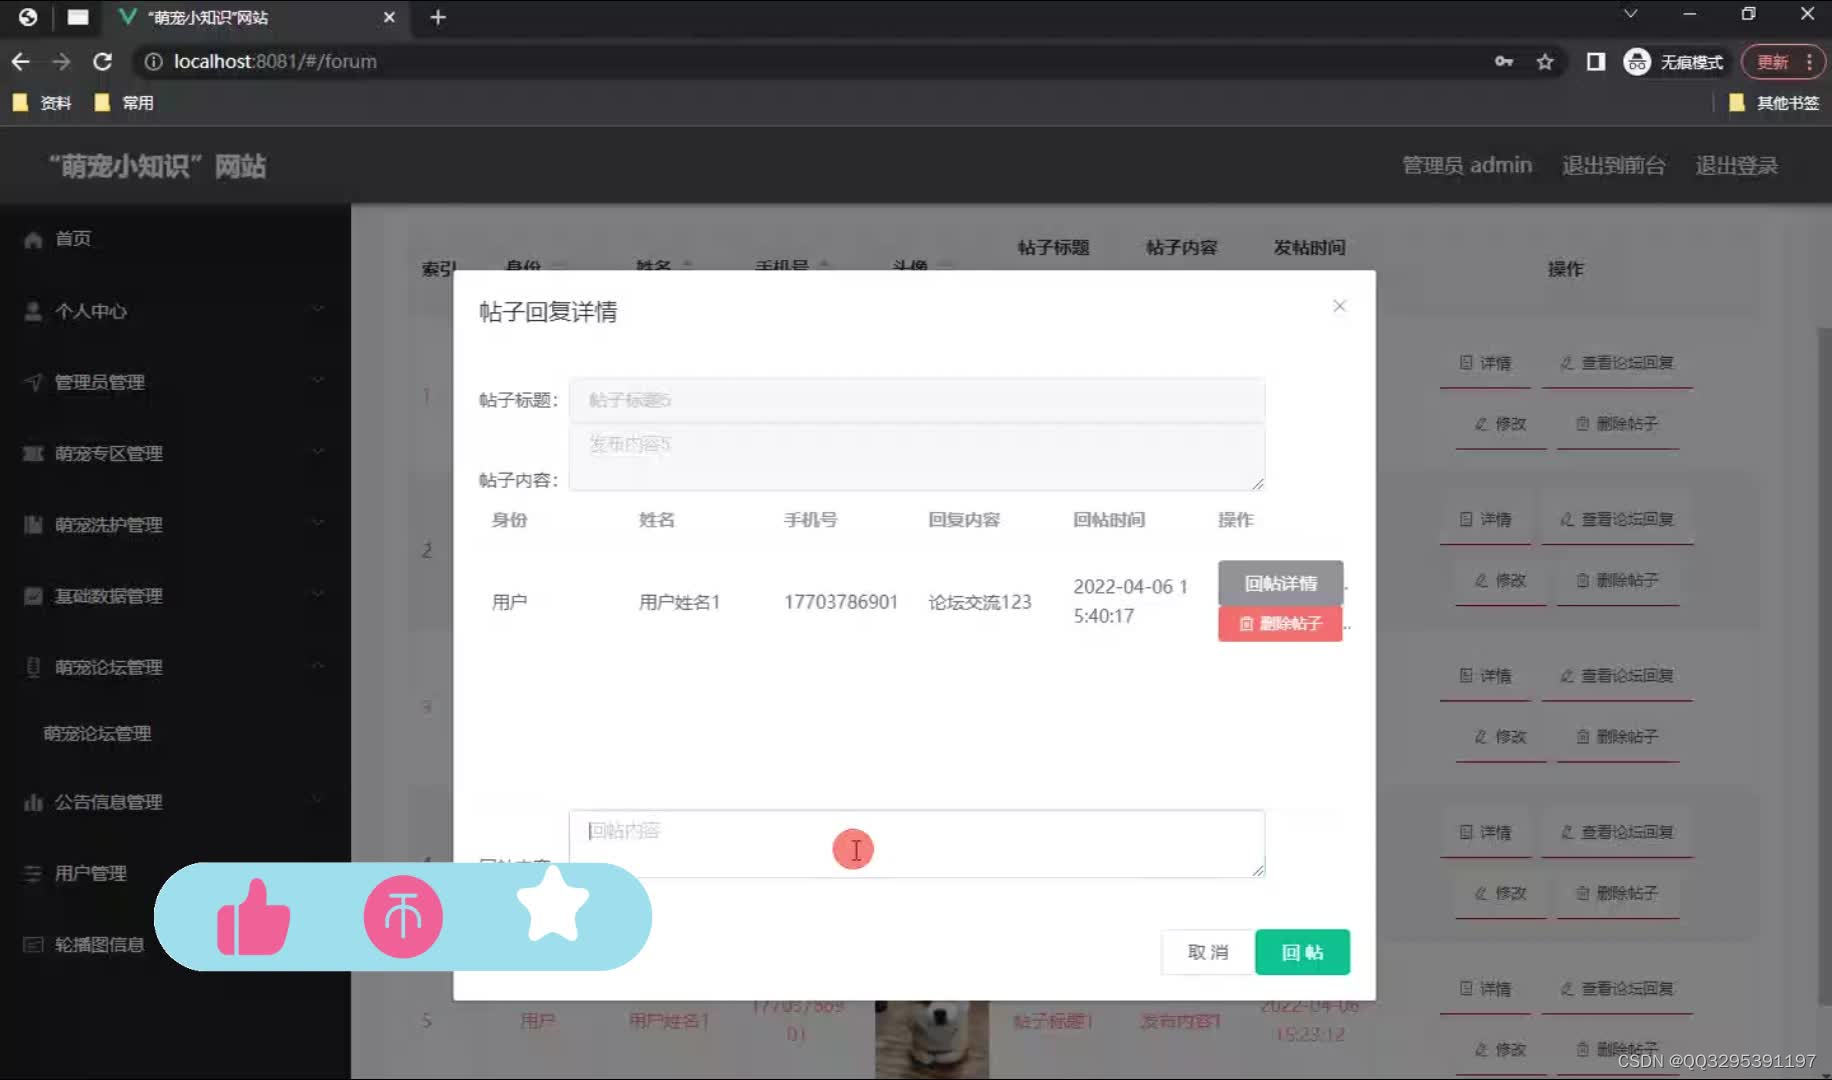Open 用户管理 in the sidebar

point(91,873)
